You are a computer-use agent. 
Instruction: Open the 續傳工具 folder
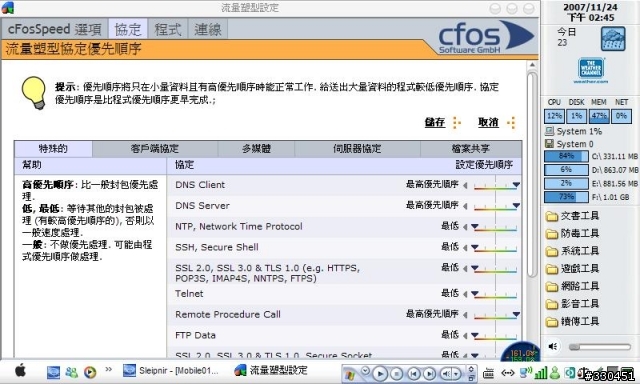pos(572,321)
